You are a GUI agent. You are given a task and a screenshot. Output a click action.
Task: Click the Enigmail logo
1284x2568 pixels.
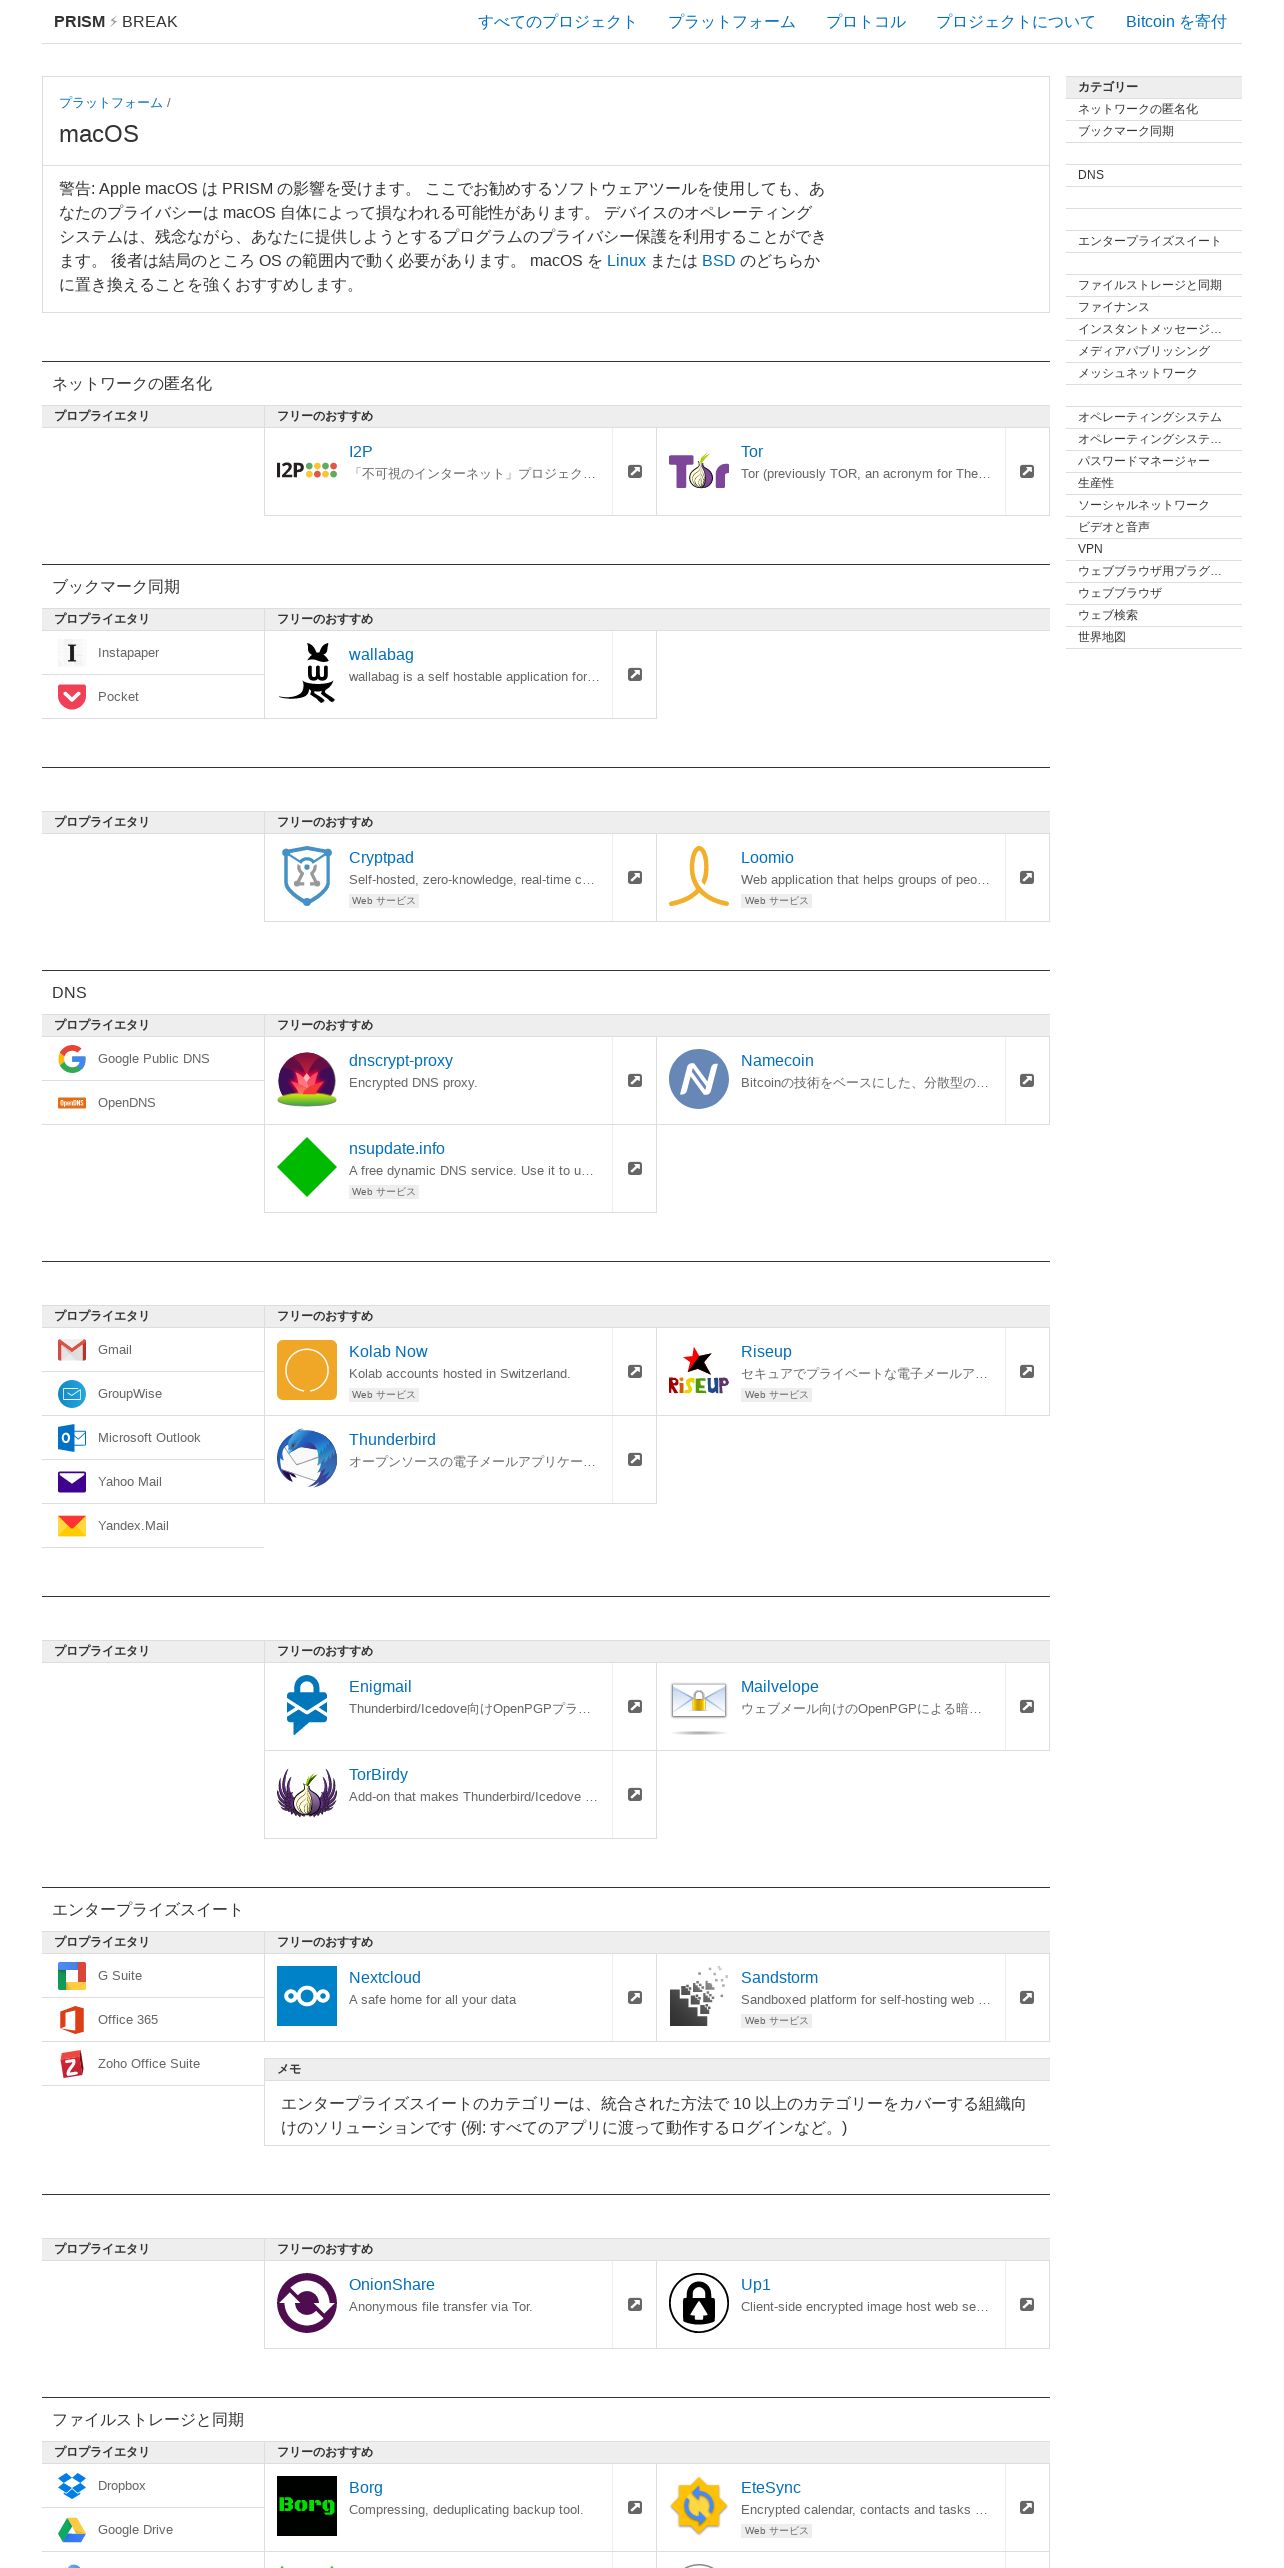pyautogui.click(x=307, y=1705)
